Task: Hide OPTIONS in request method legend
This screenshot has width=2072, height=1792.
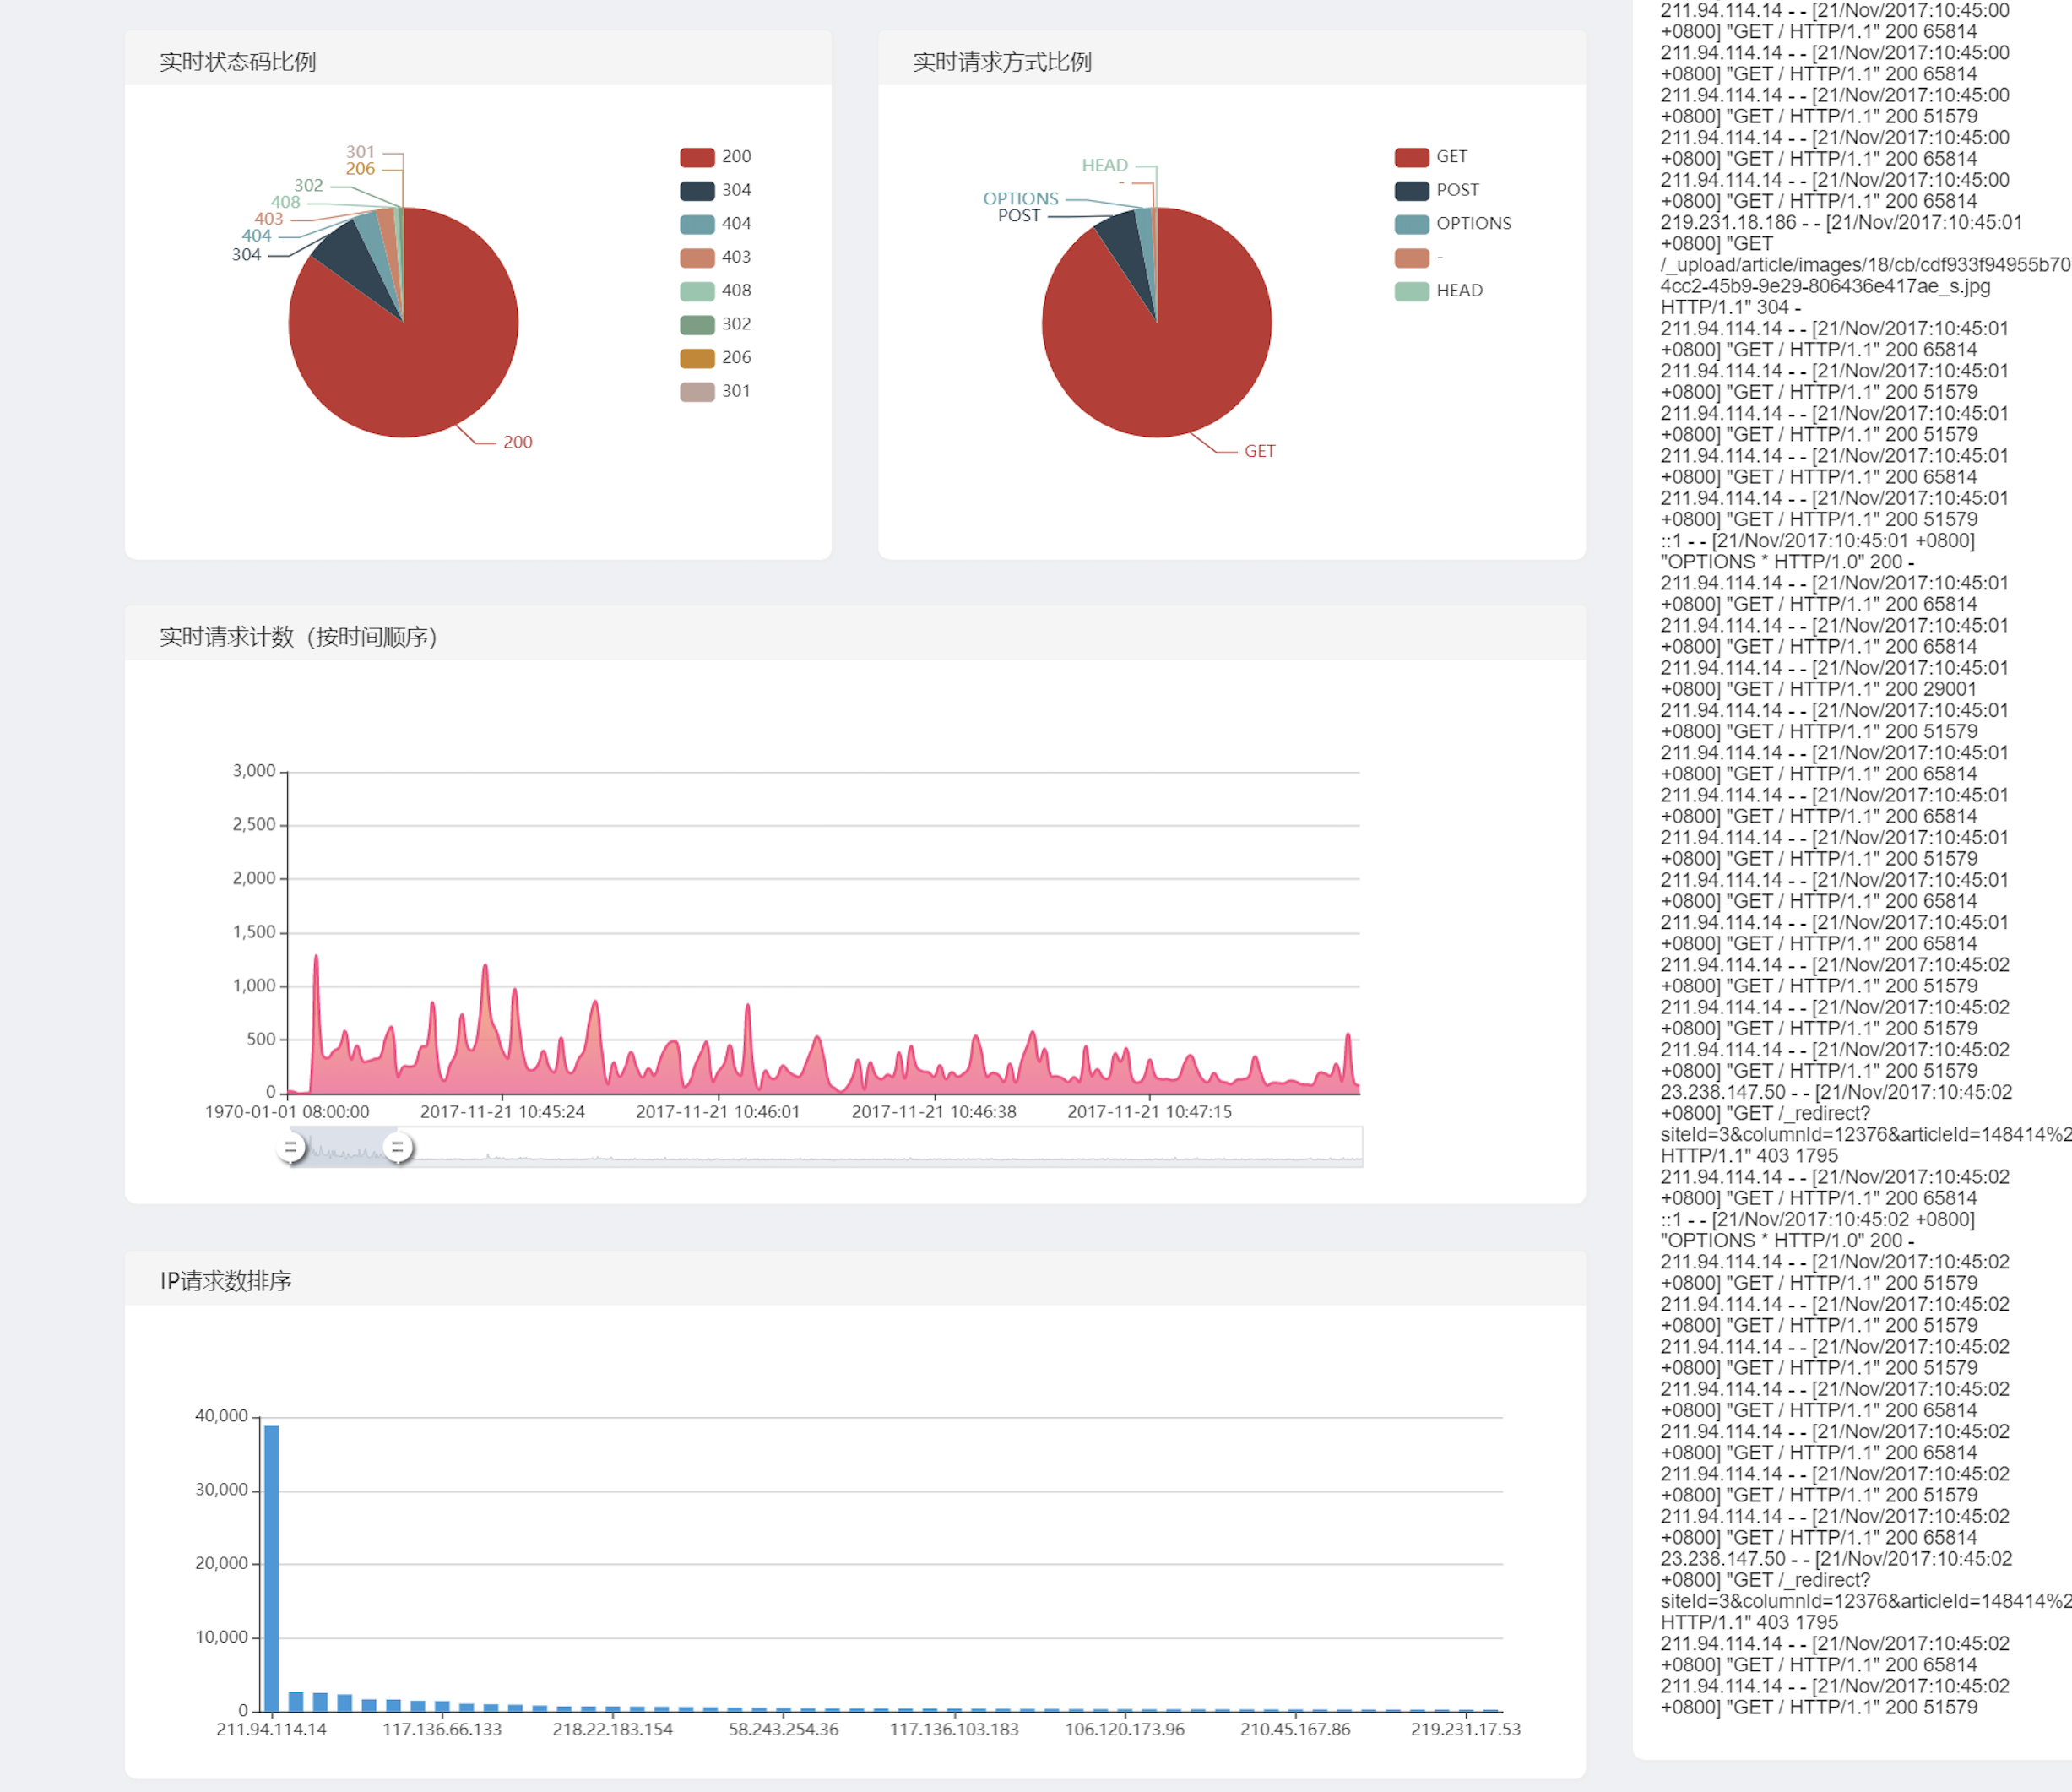Action: click(x=1411, y=224)
